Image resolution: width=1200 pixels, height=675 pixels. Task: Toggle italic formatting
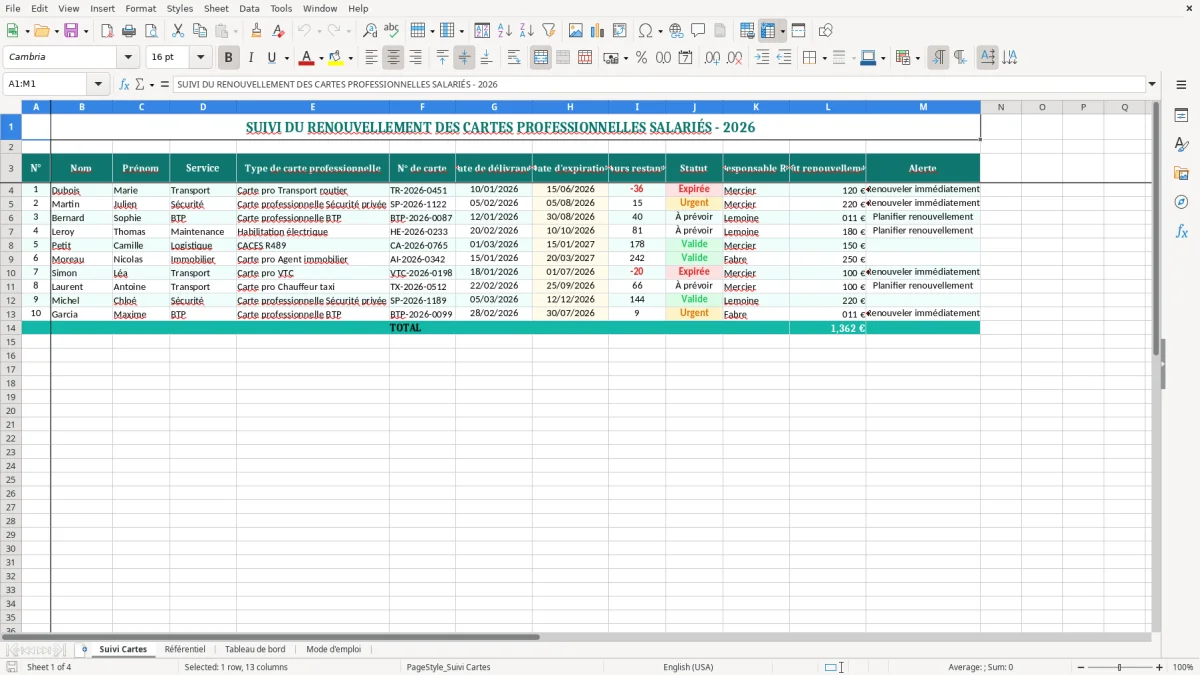(250, 58)
